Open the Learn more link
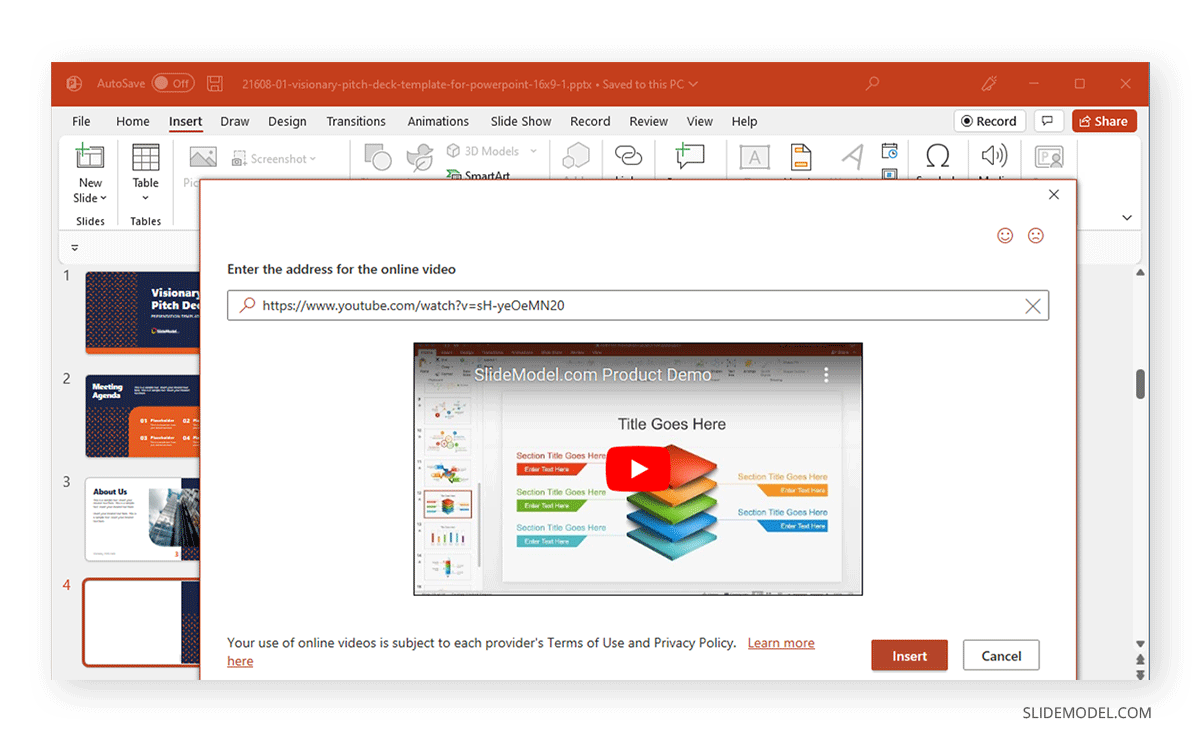This screenshot has height=743, width=1200. point(781,643)
